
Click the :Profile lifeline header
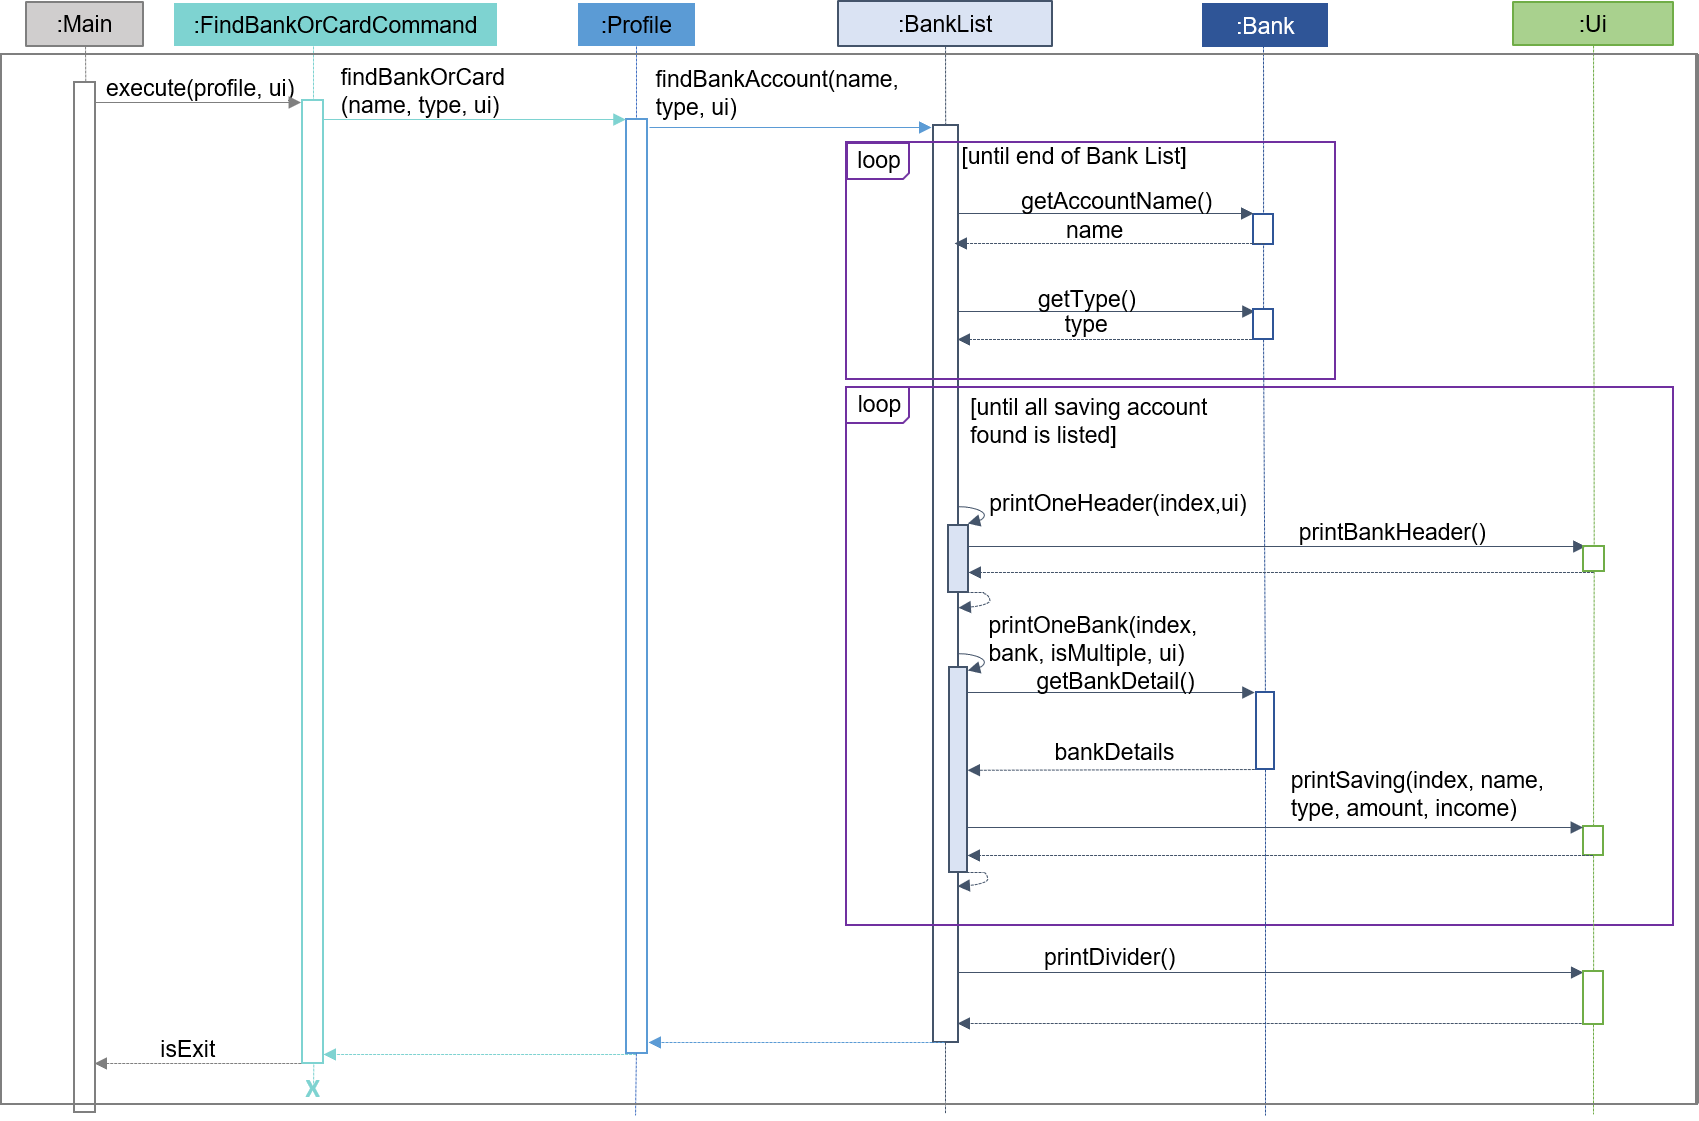pos(636,24)
